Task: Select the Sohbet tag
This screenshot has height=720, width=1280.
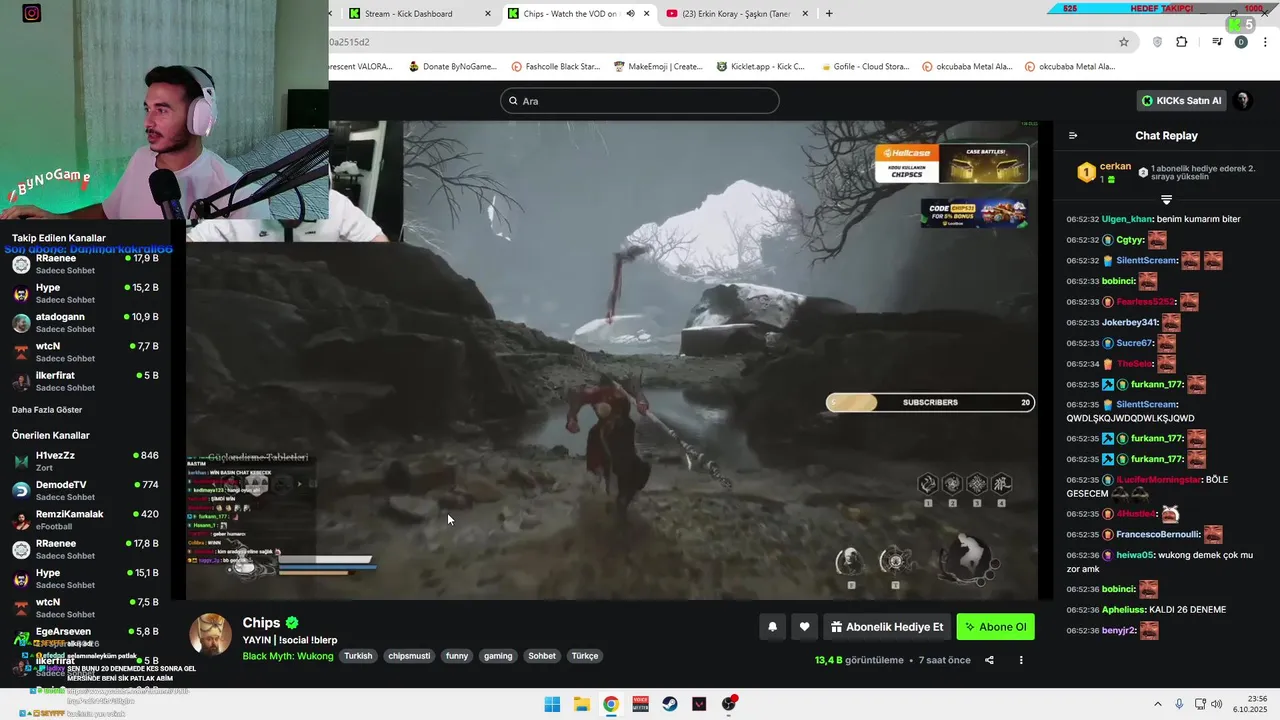Action: click(x=542, y=656)
